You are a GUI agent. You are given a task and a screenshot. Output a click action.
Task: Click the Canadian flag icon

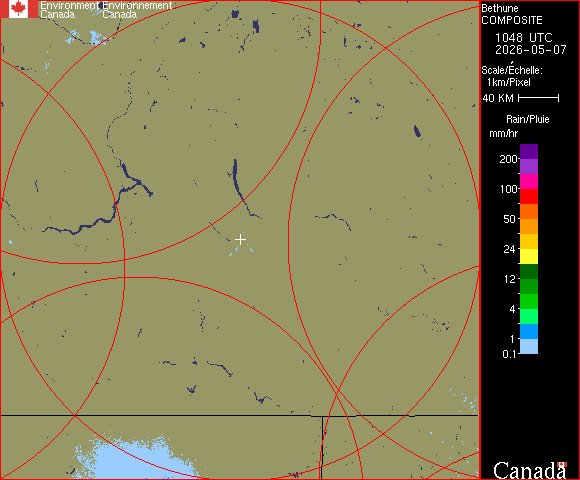19,9
